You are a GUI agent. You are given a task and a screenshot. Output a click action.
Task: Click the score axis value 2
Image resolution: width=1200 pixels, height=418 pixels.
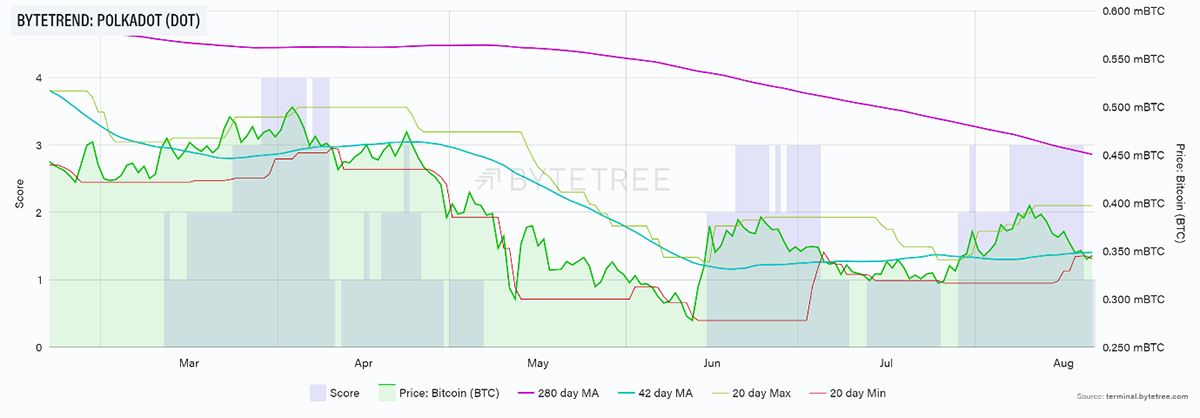pos(38,212)
